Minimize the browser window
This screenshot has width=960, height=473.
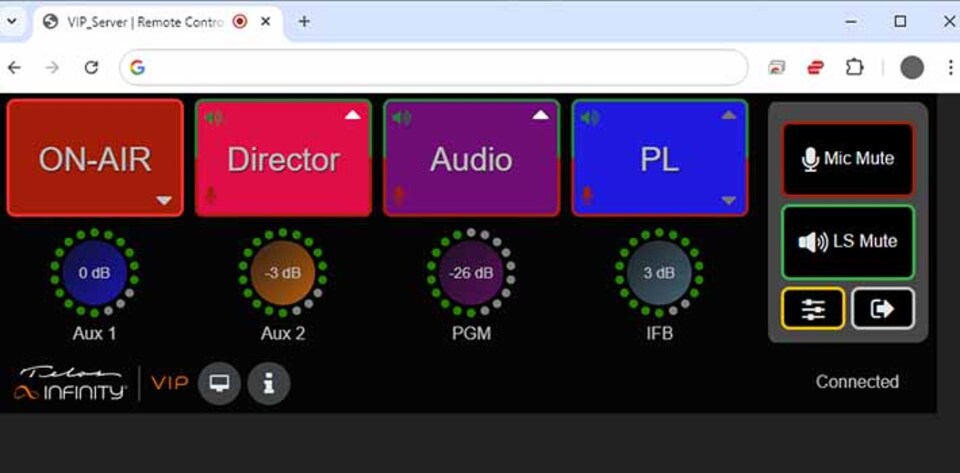click(x=851, y=21)
